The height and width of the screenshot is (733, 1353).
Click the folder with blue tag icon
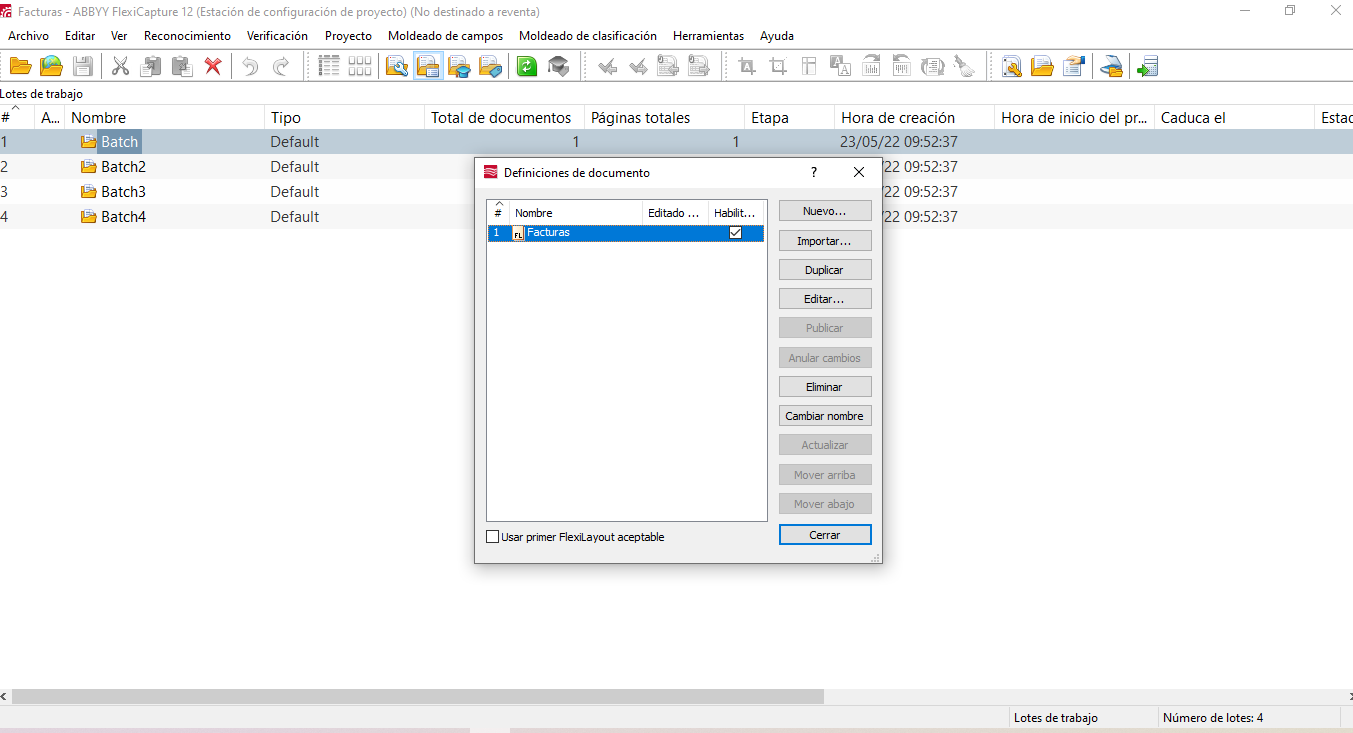(x=490, y=66)
